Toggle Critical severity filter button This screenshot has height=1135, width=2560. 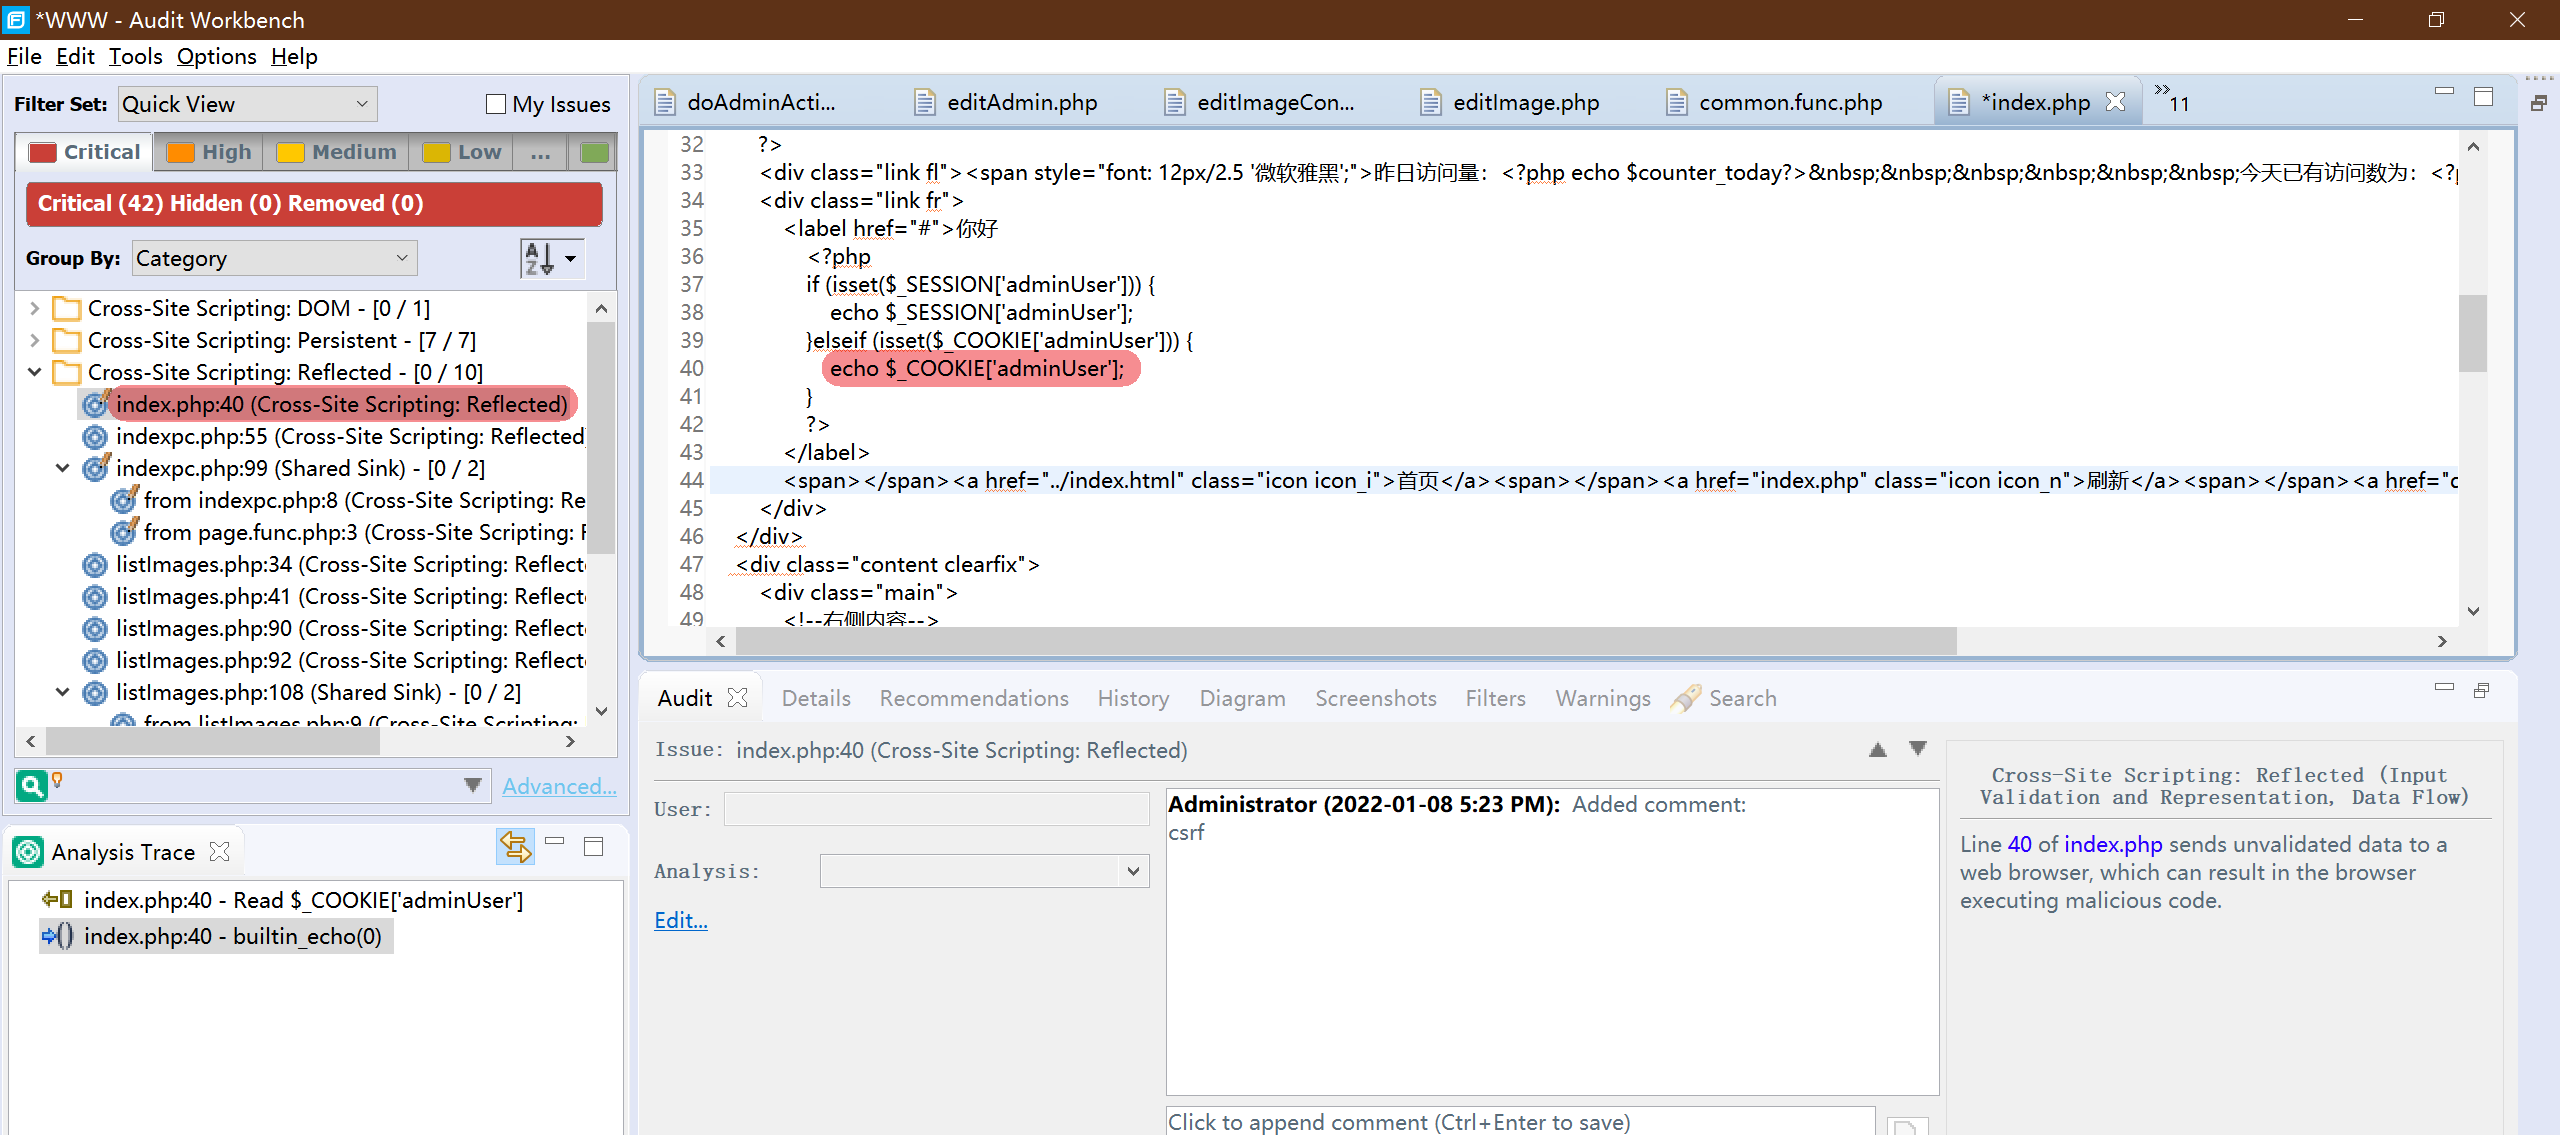pos(83,150)
